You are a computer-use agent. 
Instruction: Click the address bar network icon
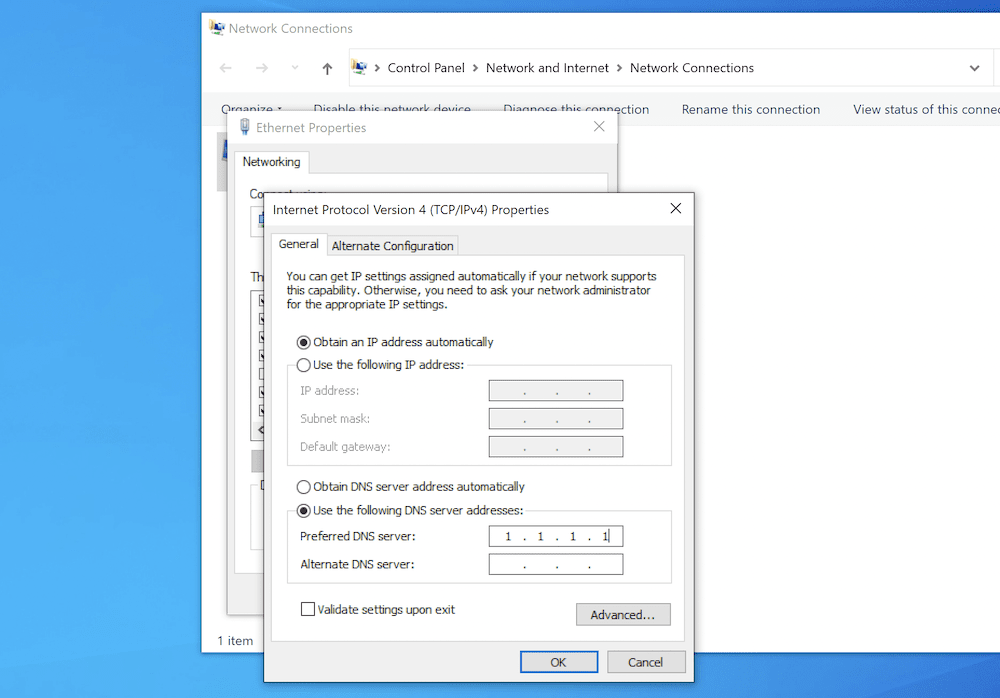(x=359, y=67)
